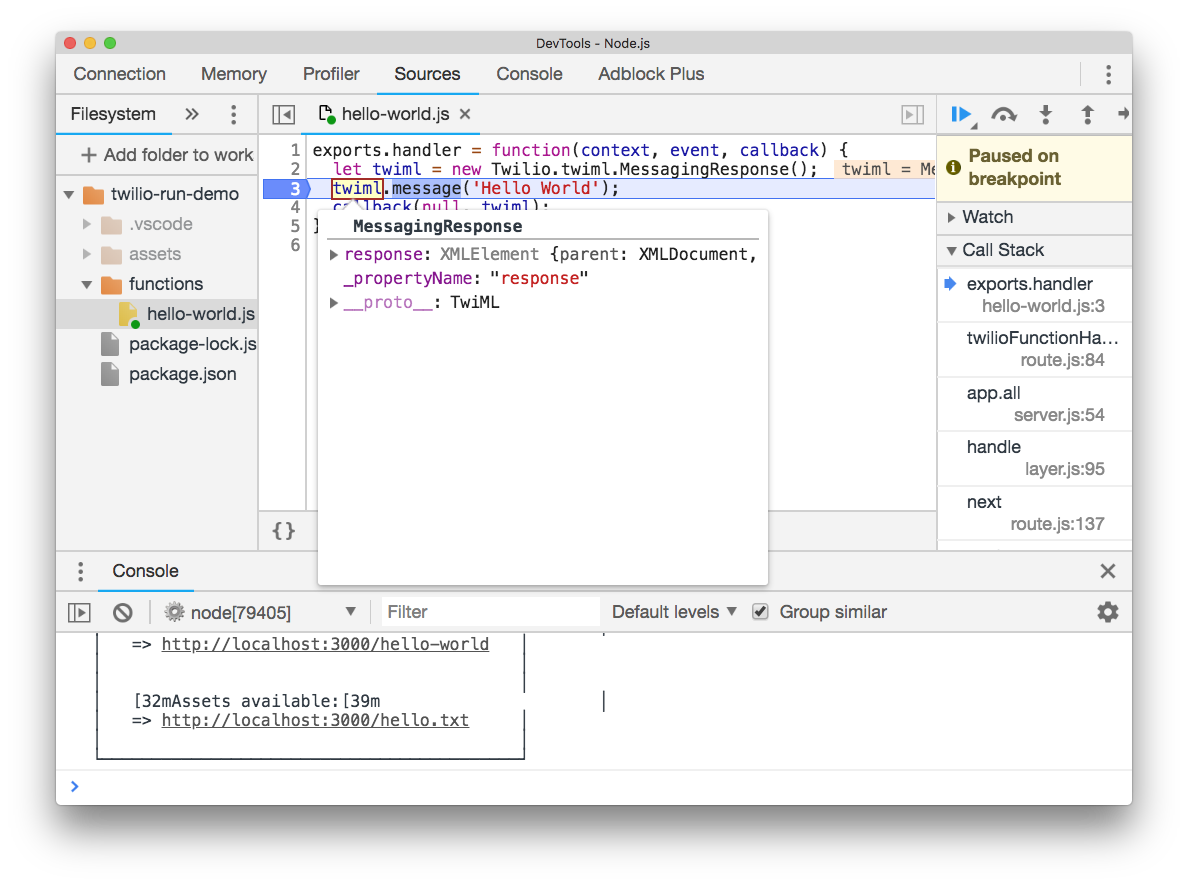Resume script execution with the blue play button
Screen dimensions: 1188x885
pyautogui.click(x=961, y=114)
